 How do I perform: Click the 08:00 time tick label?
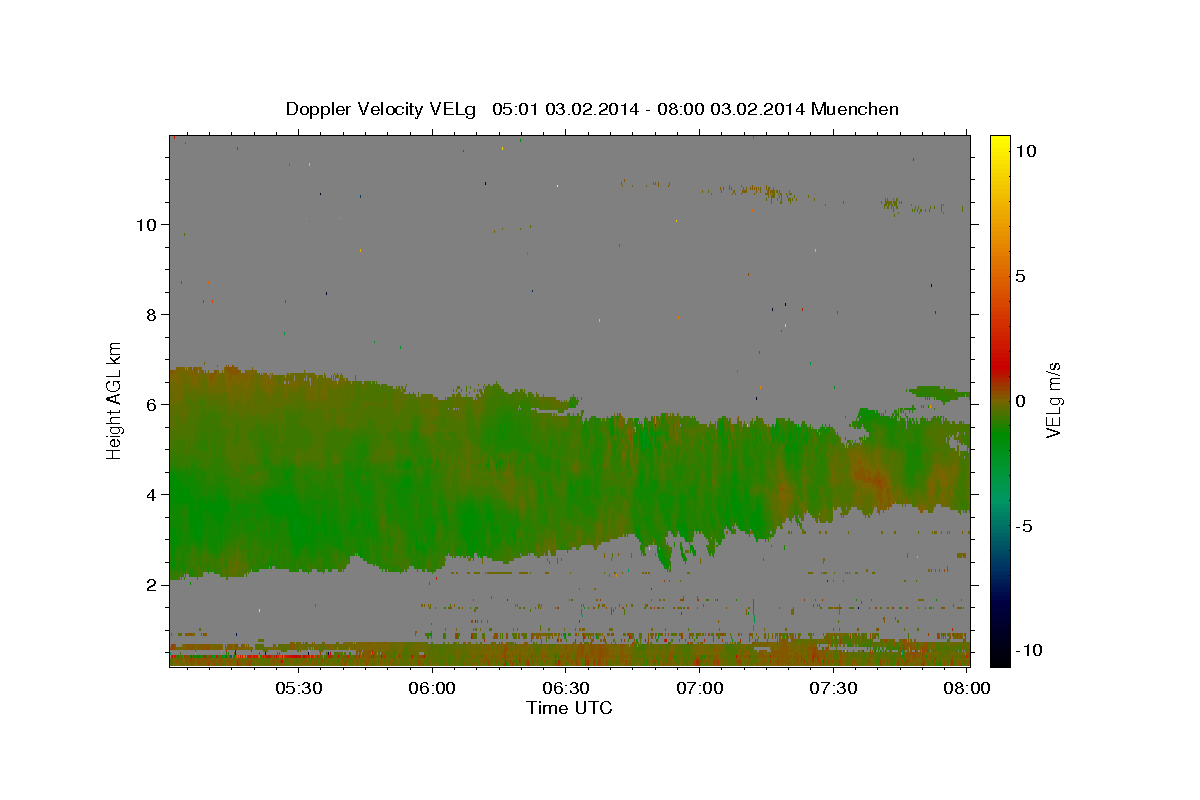coord(968,689)
